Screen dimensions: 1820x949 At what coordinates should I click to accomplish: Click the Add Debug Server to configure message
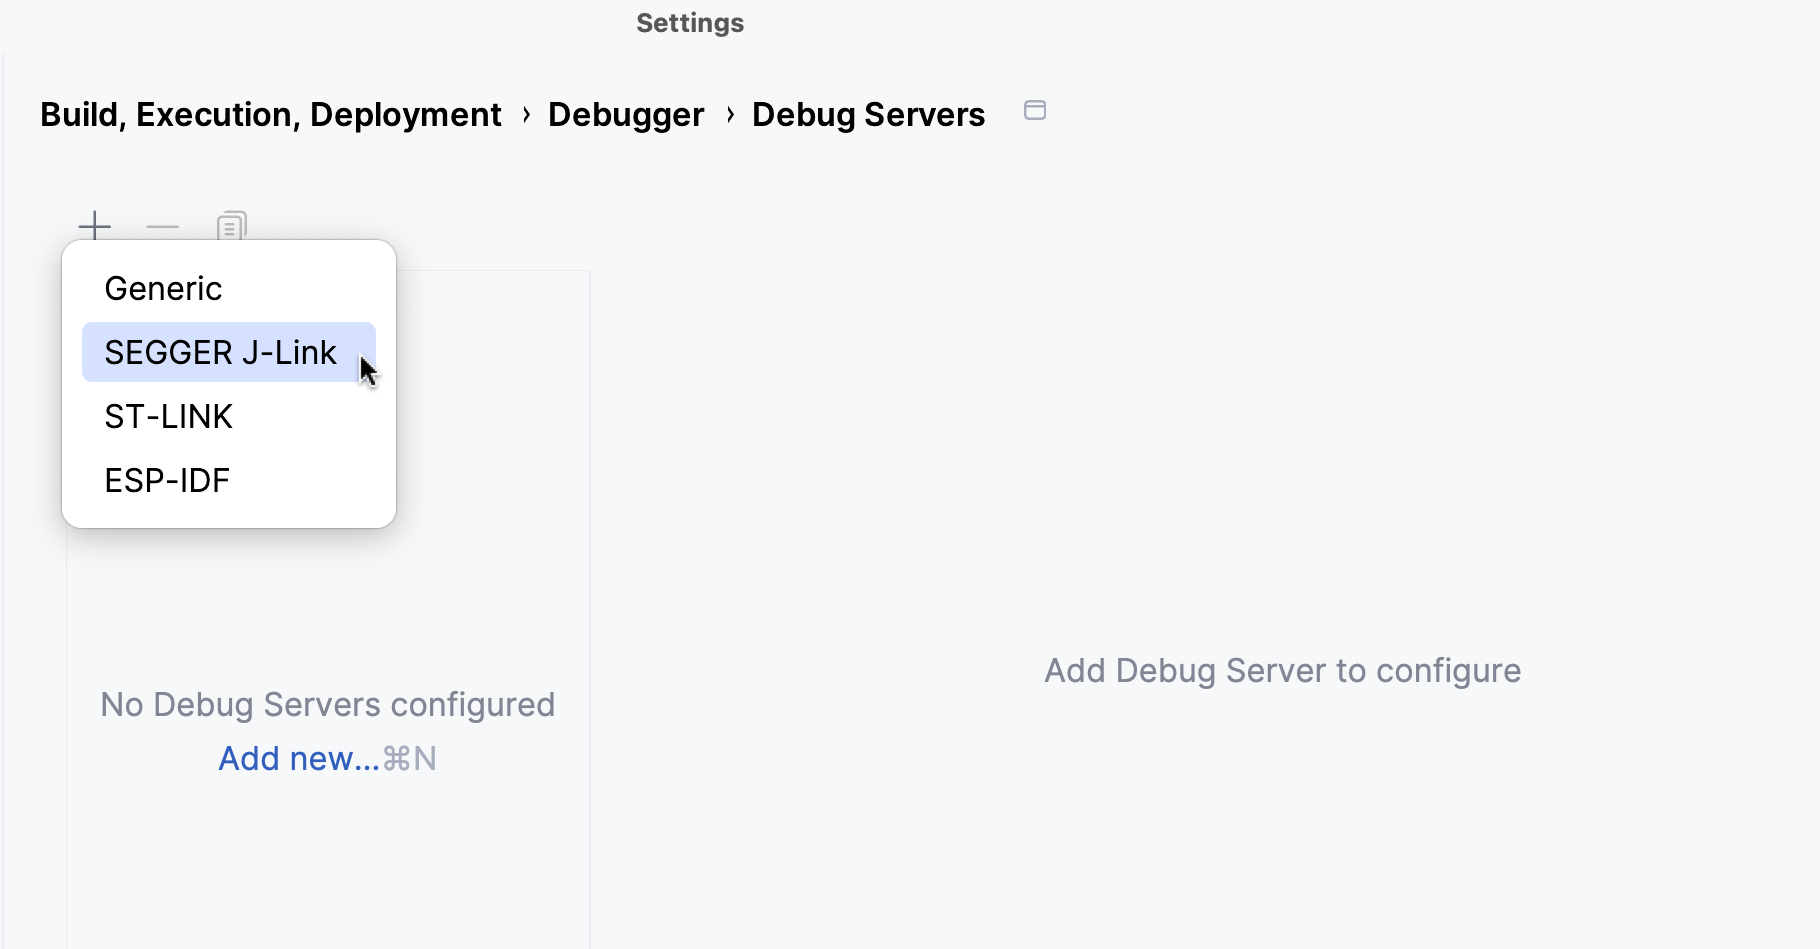pyautogui.click(x=1283, y=671)
